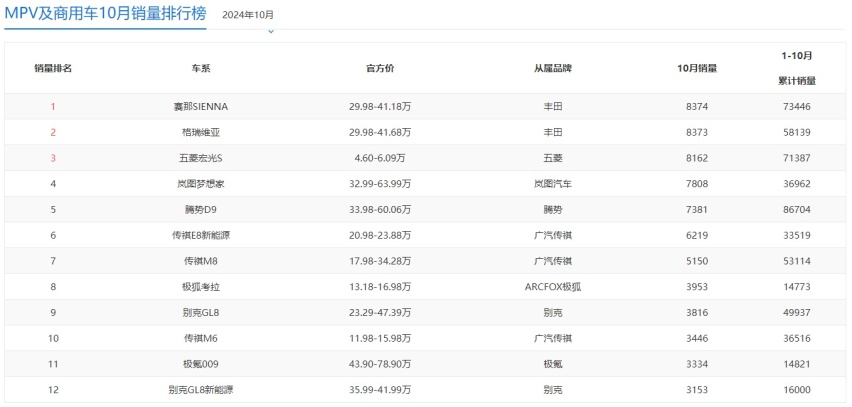852x407 pixels.
Task: Click cumulative sales value 73446
Action: [x=797, y=107]
